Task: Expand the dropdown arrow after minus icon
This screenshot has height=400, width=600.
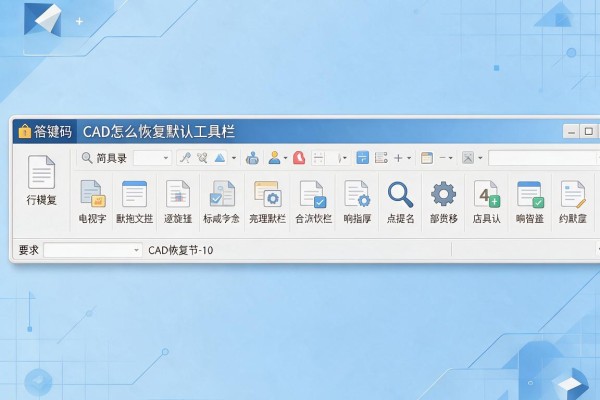Action: point(451,158)
